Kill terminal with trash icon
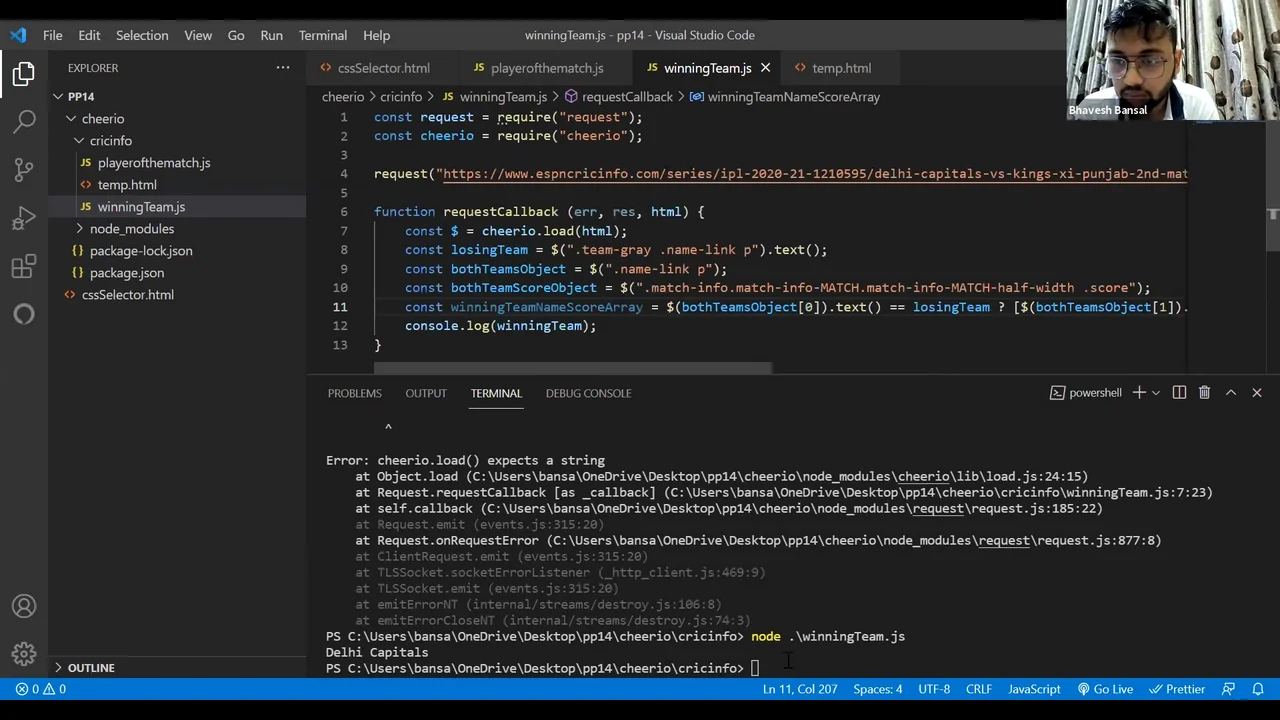The image size is (1280, 720). coord(1204,393)
